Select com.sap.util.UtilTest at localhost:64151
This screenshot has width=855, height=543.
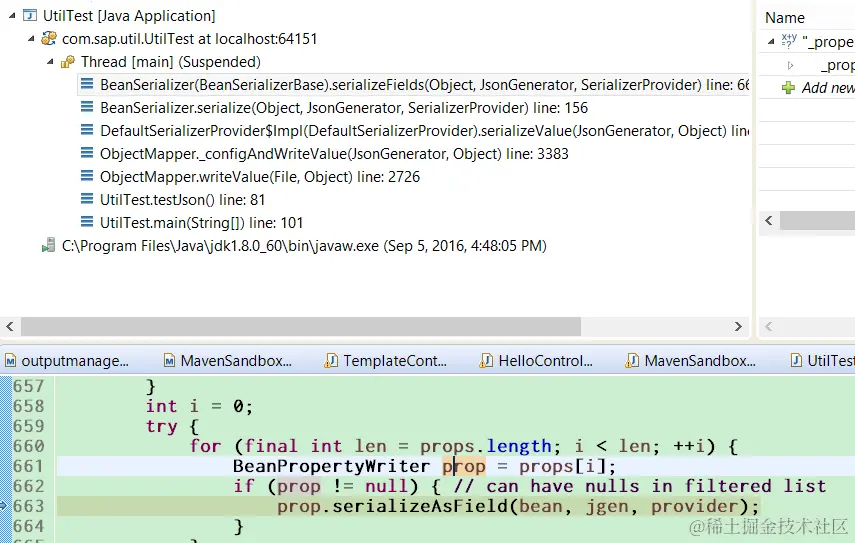190,39
